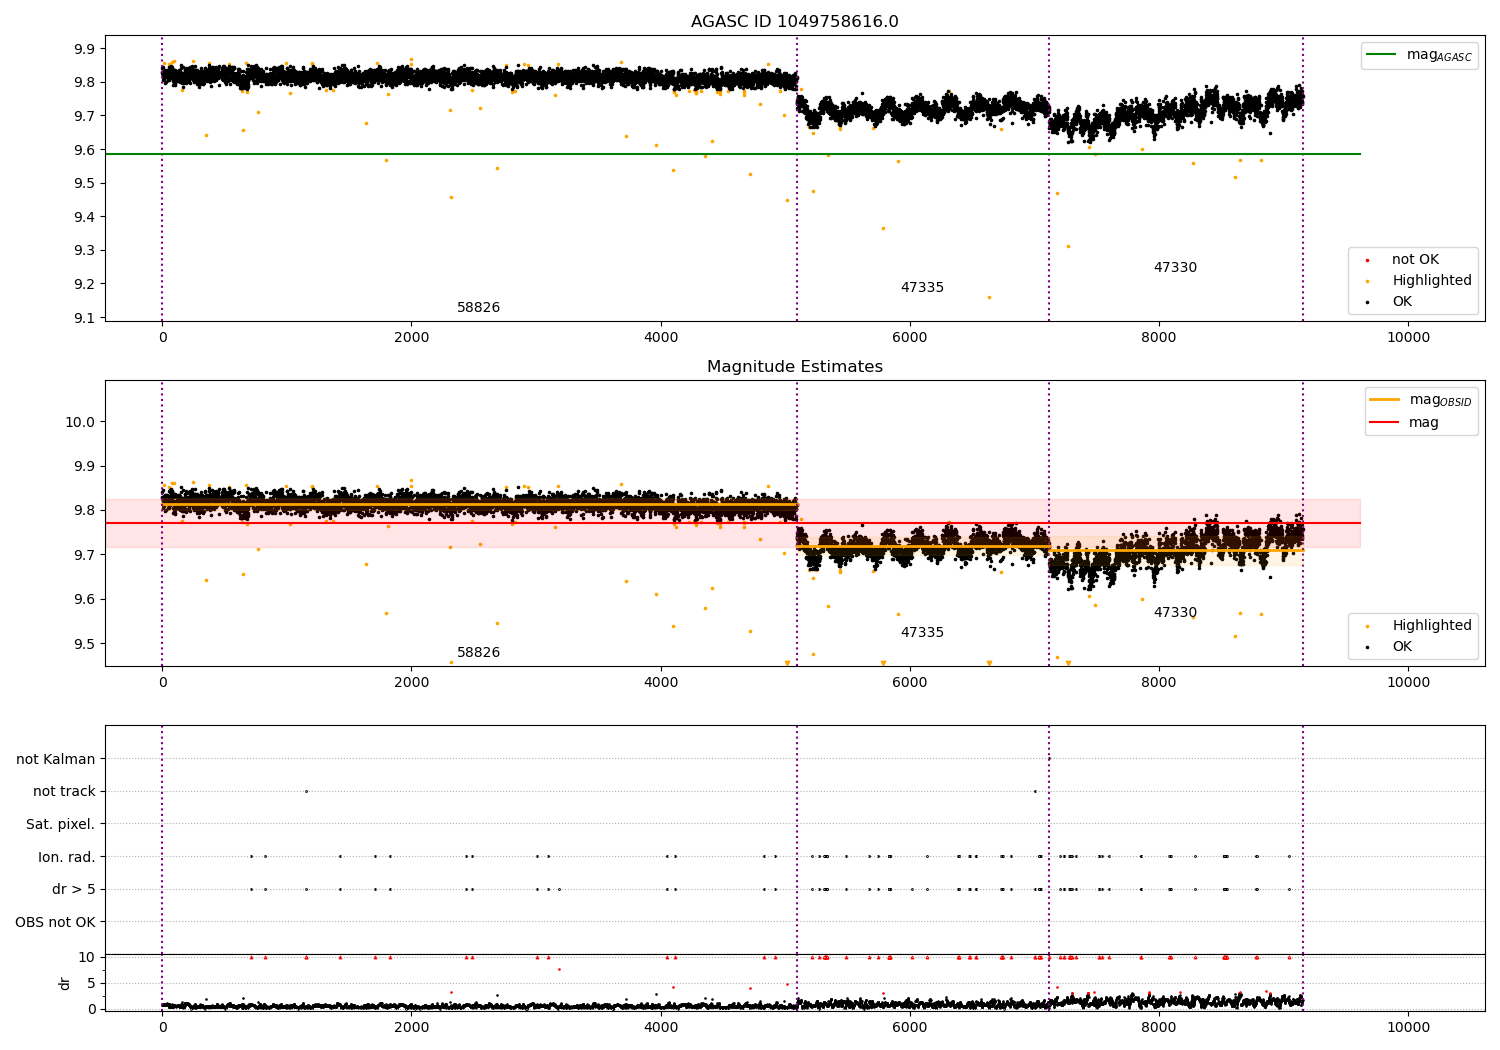This screenshot has height=1050, width=1500.
Task: Click observation label 47330 in the top panel
Action: click(x=1175, y=268)
